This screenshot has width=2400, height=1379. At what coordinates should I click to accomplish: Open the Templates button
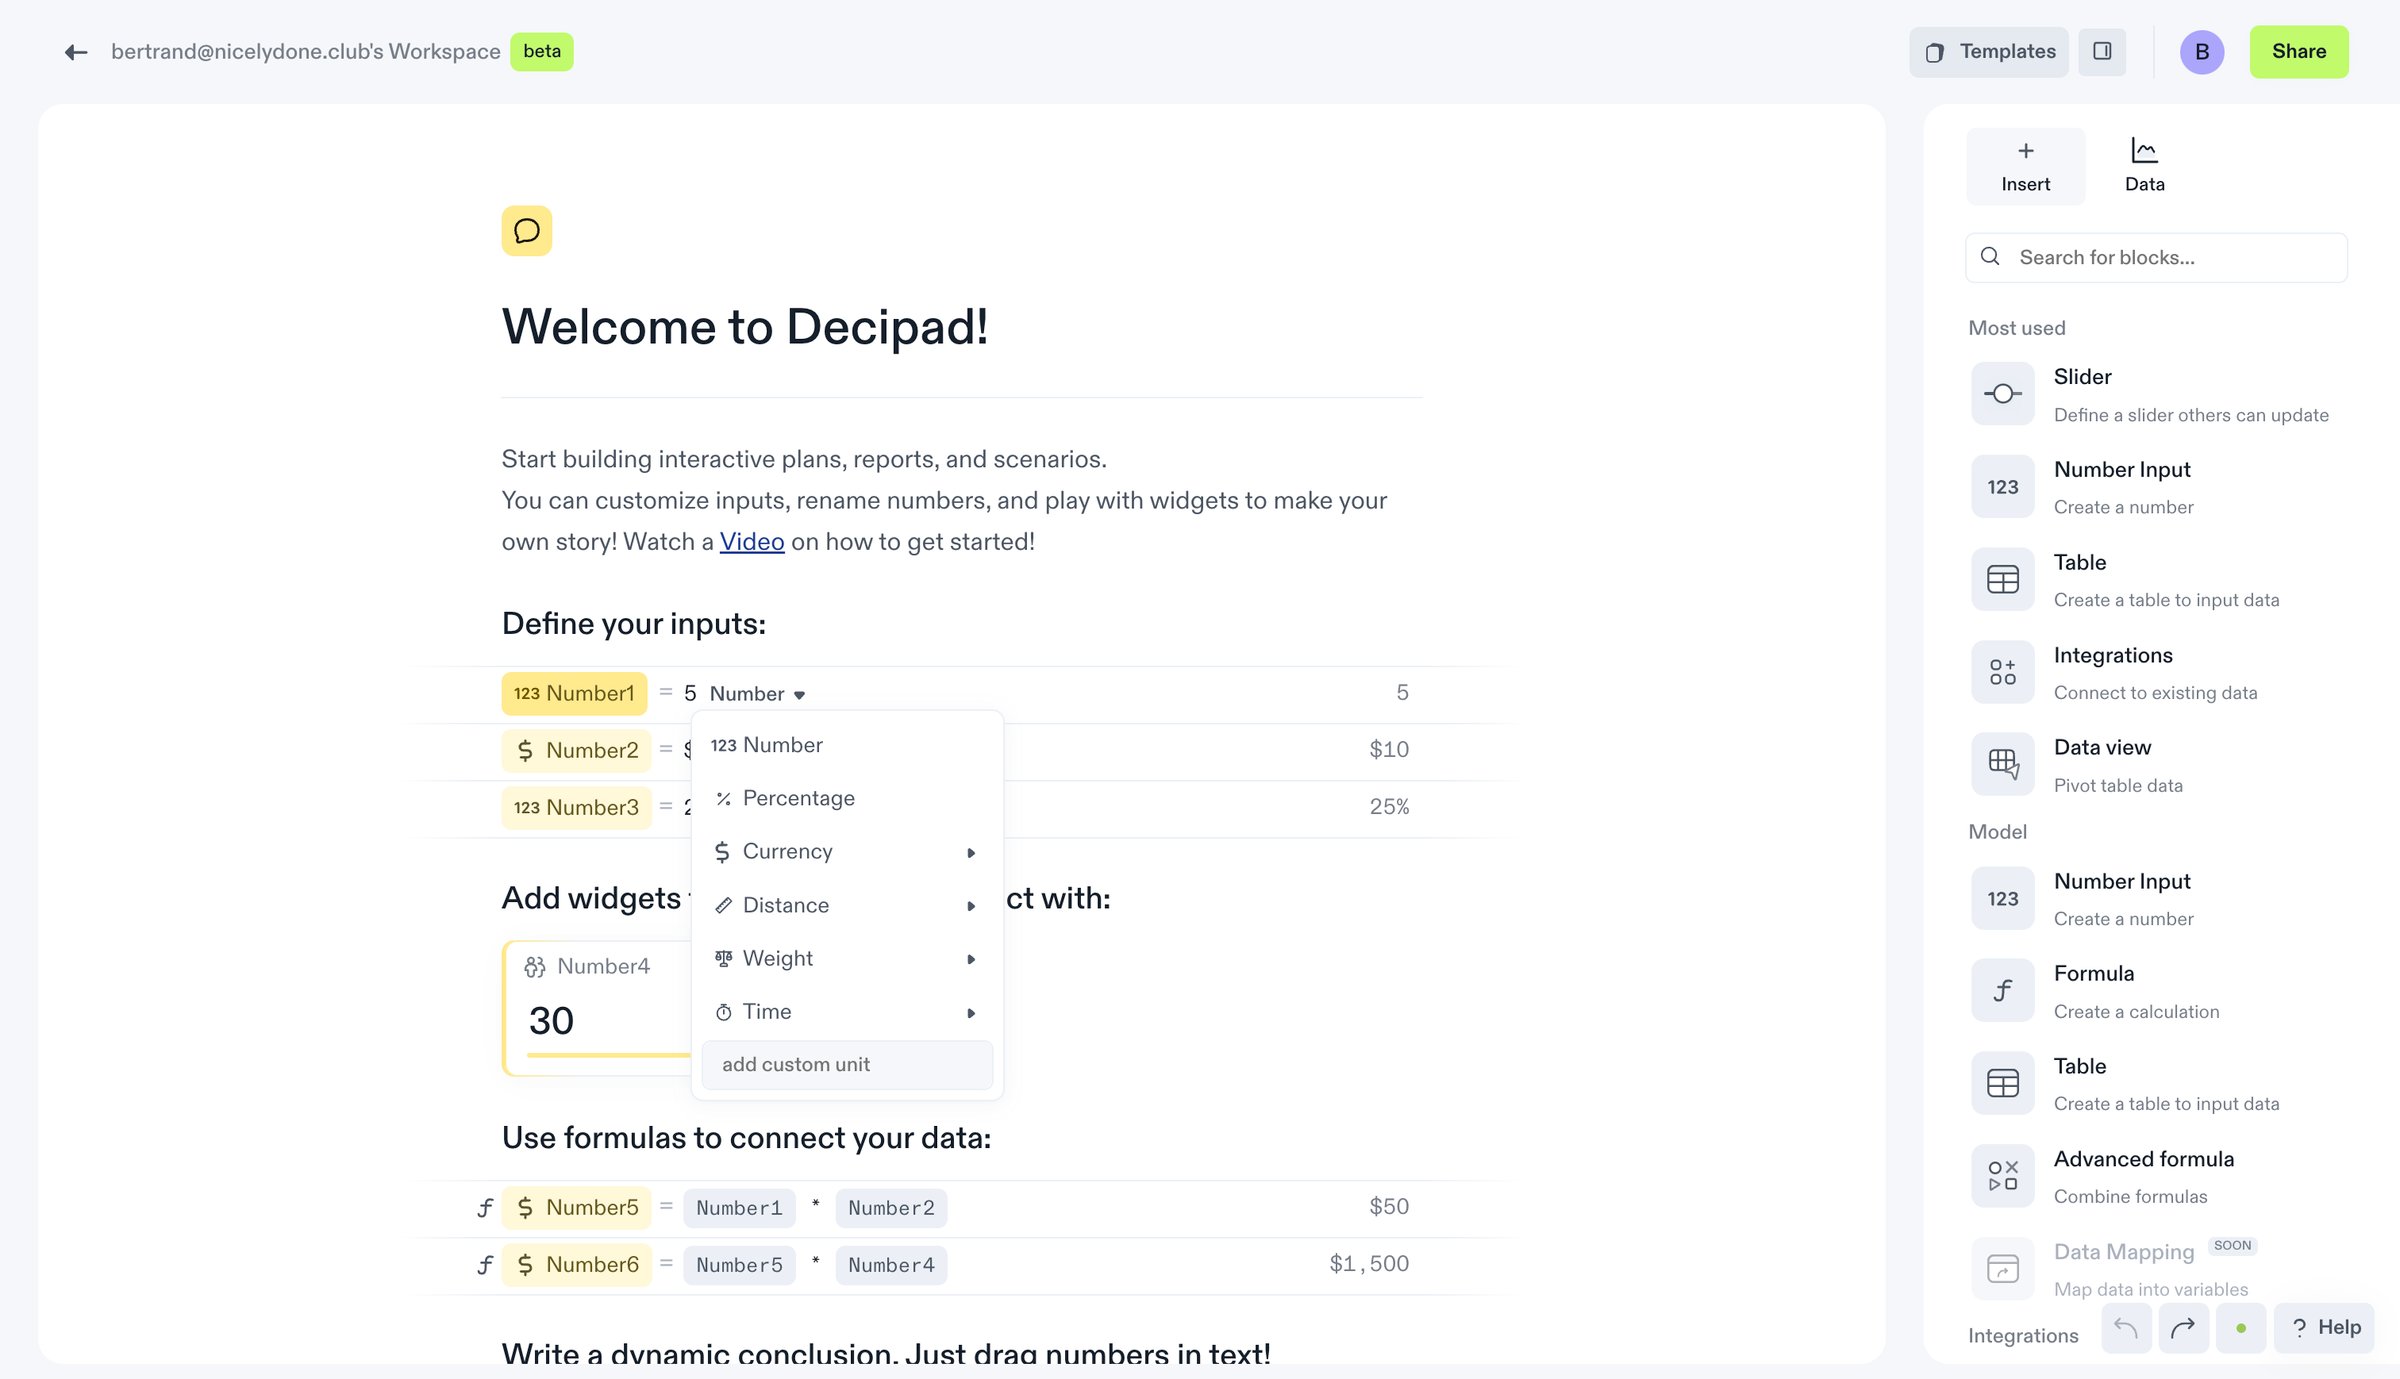click(1989, 52)
